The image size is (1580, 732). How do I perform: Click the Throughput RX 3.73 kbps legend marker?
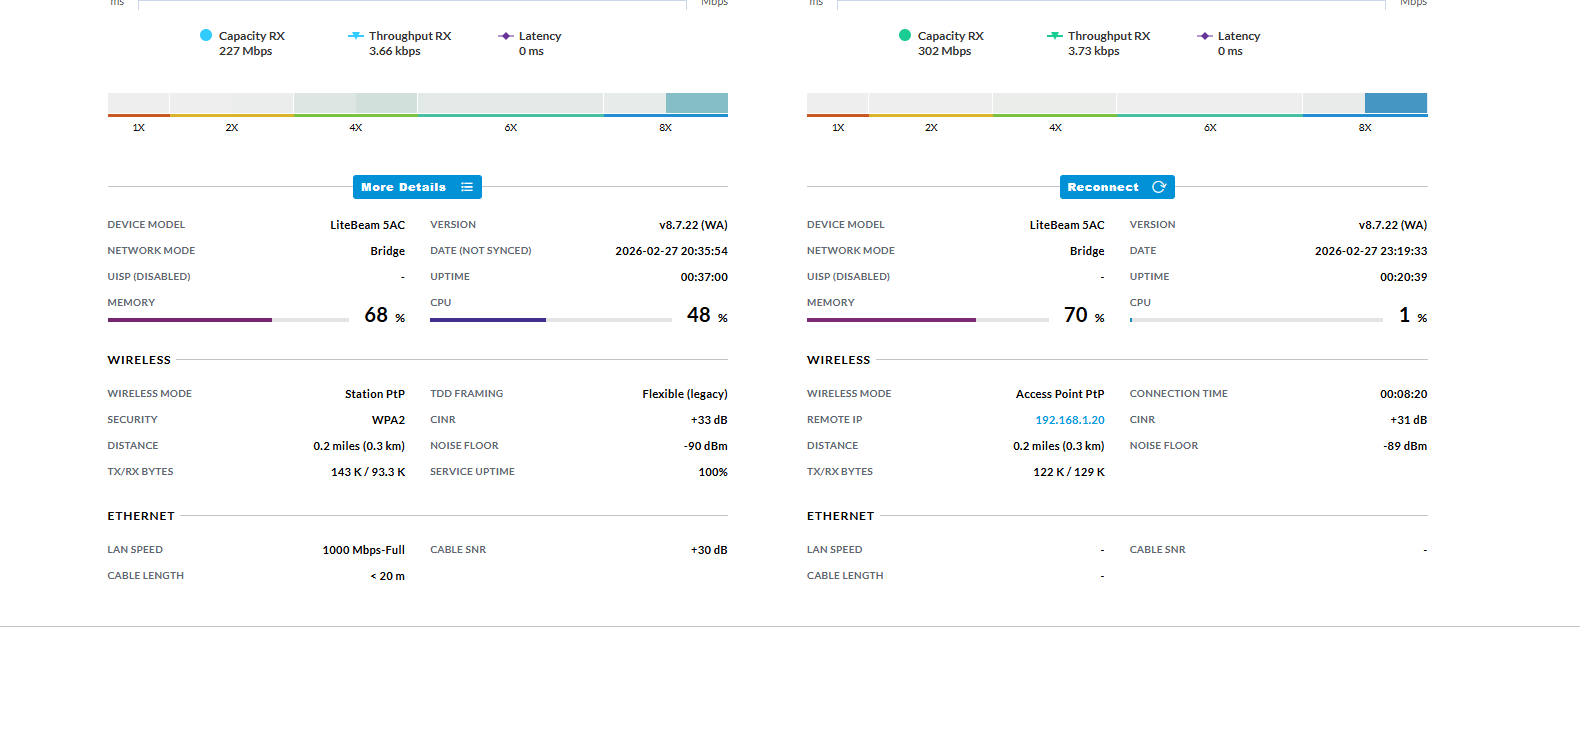(x=1054, y=36)
